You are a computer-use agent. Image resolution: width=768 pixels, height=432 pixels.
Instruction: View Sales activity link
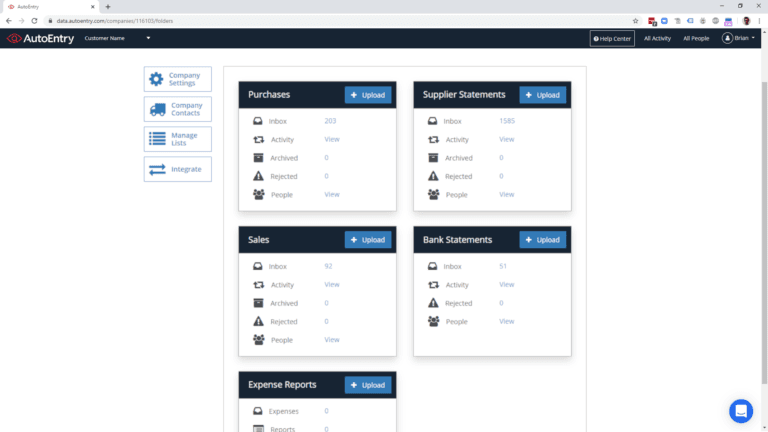point(332,284)
